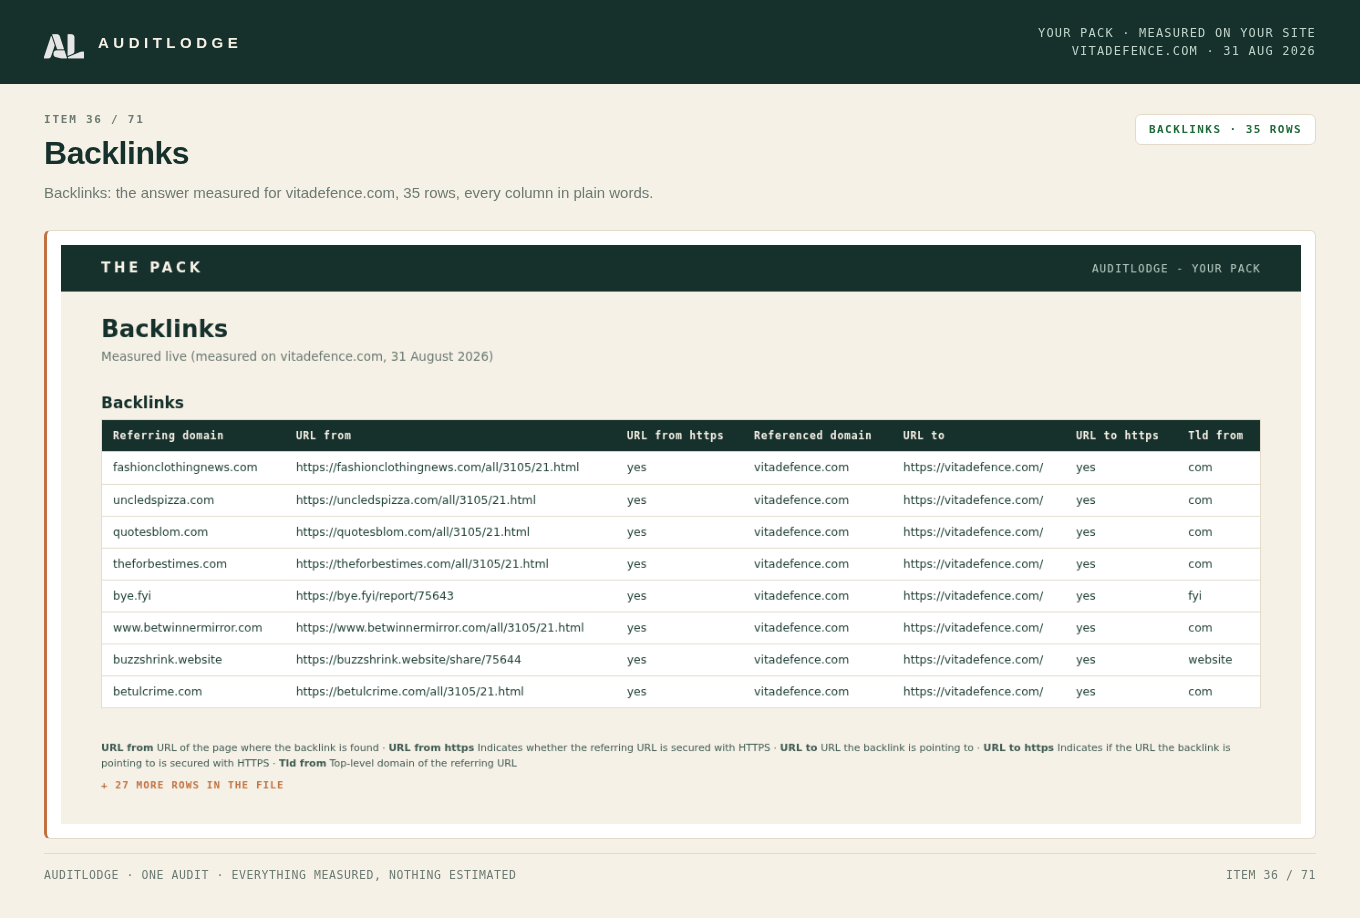Select the www.betwinnermirror.com referring domain cell

coord(187,628)
